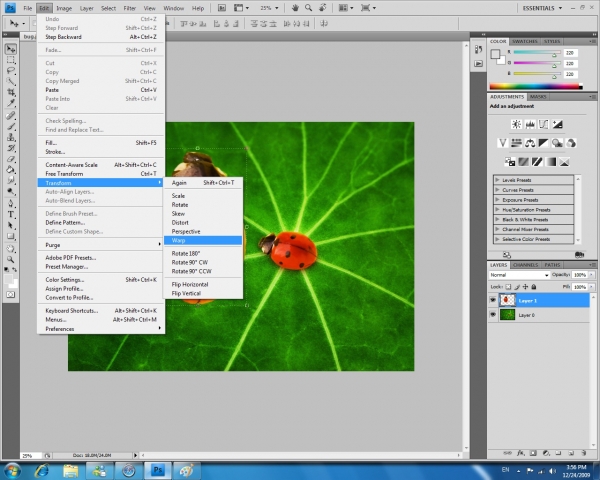Select the Type tool
This screenshot has width=600, height=480.
[11, 214]
